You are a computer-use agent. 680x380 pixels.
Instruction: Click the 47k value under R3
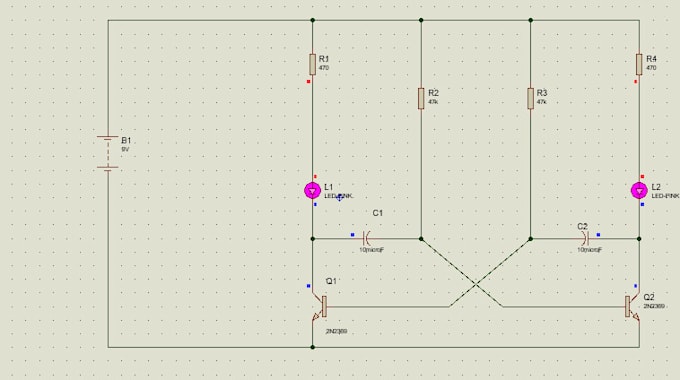[x=542, y=102]
